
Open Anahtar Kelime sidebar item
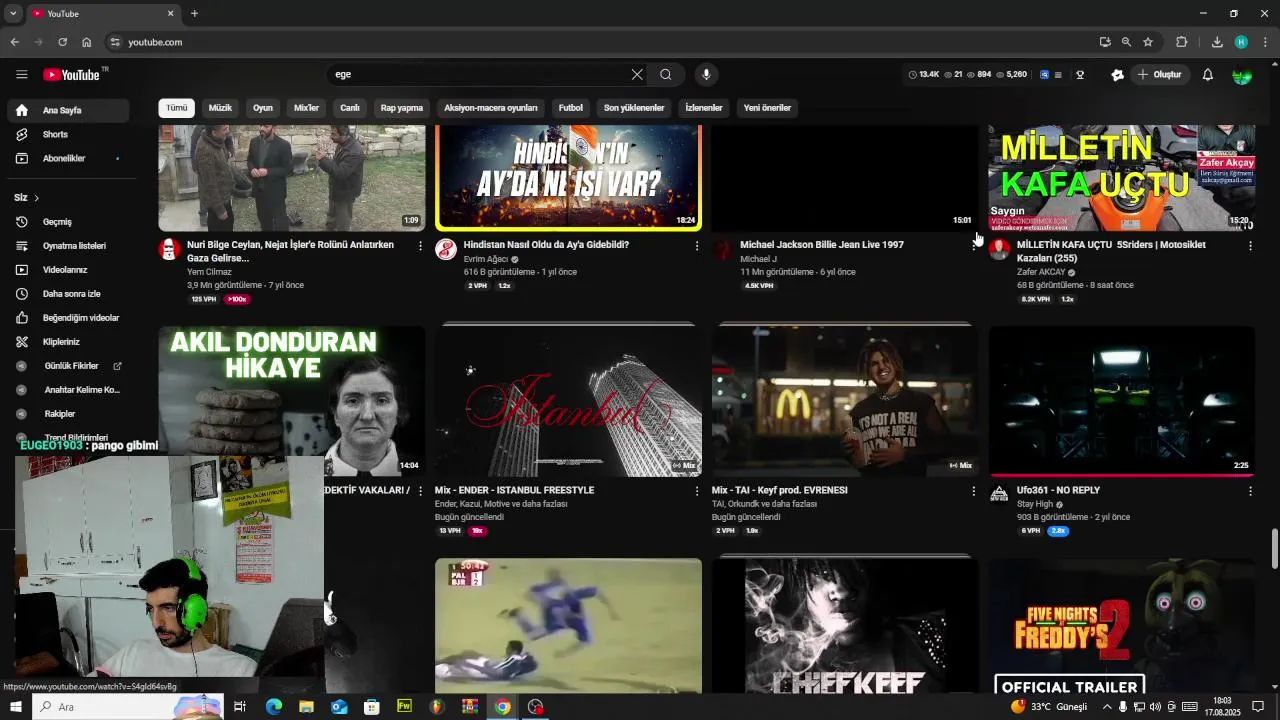click(68, 390)
